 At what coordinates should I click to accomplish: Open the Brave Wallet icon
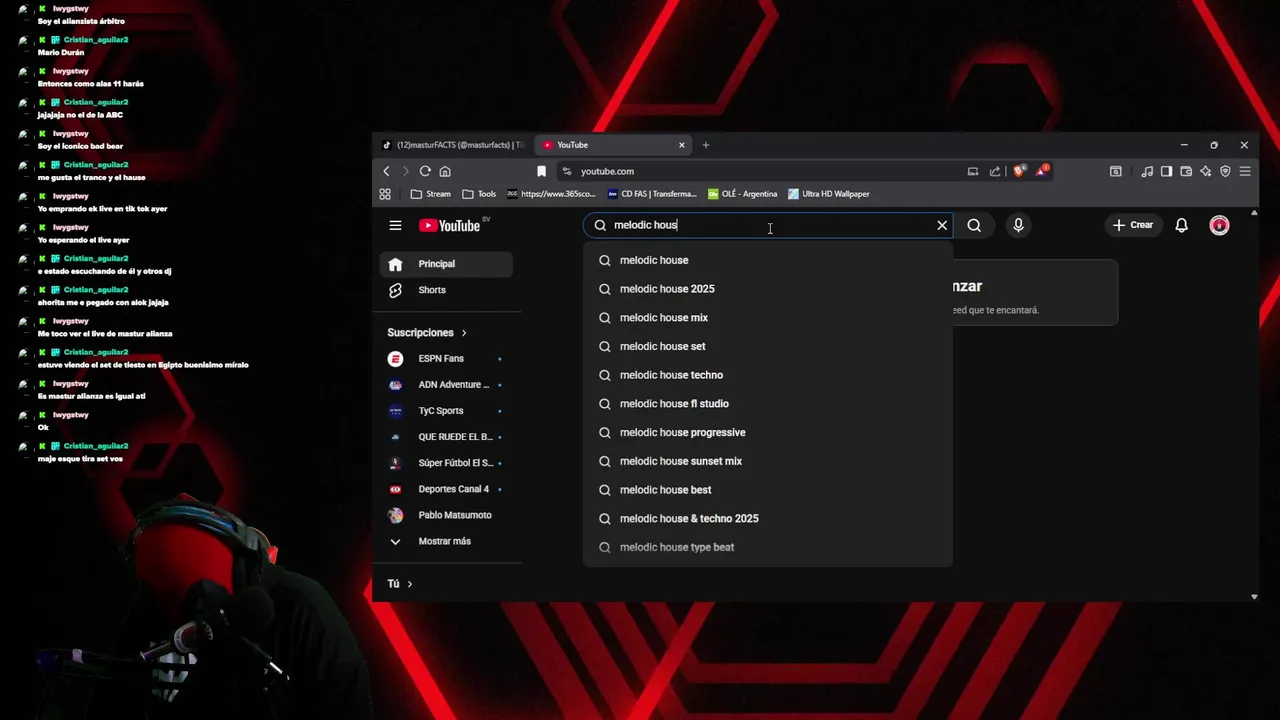click(1186, 171)
